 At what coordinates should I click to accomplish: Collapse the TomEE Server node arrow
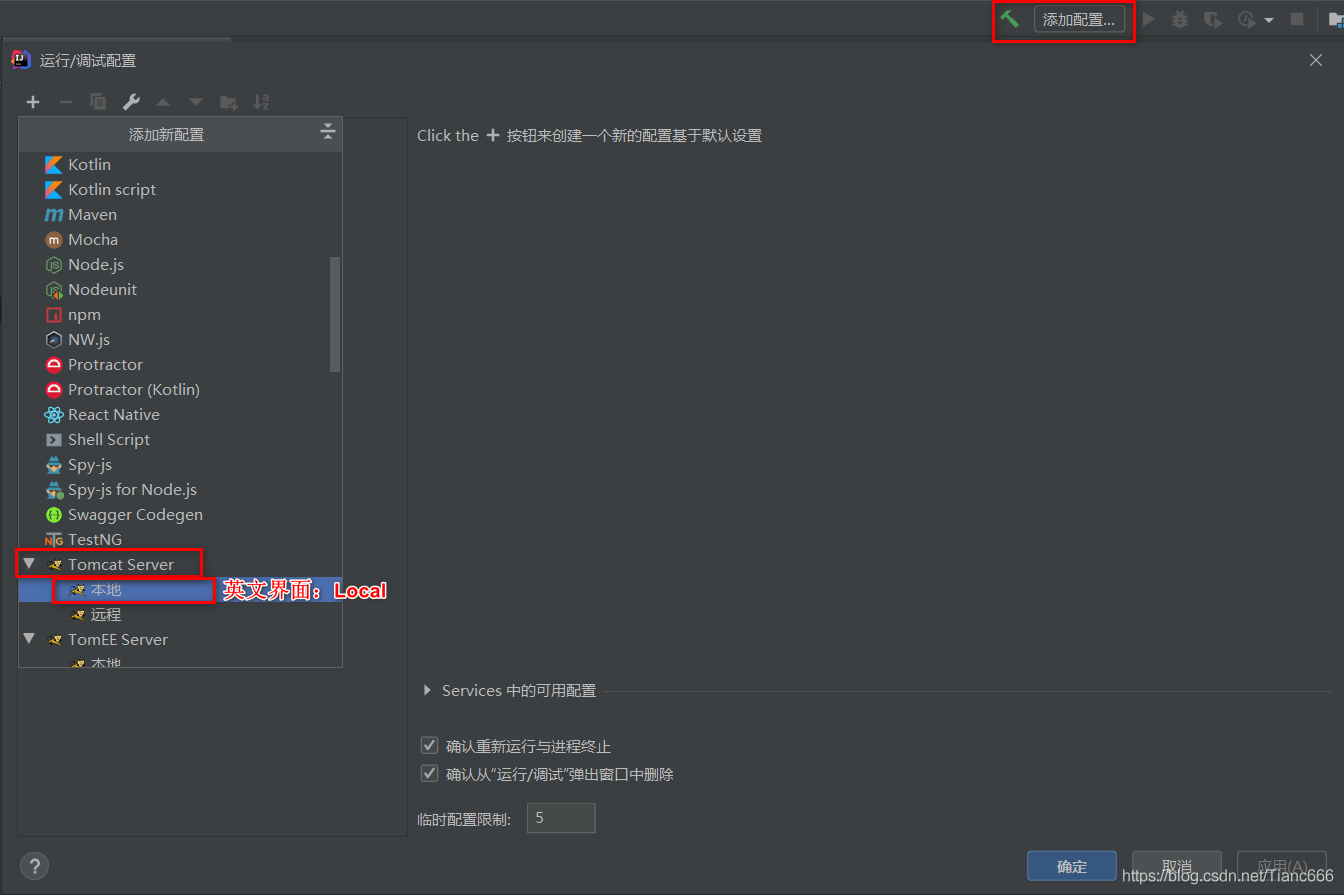tap(29, 639)
